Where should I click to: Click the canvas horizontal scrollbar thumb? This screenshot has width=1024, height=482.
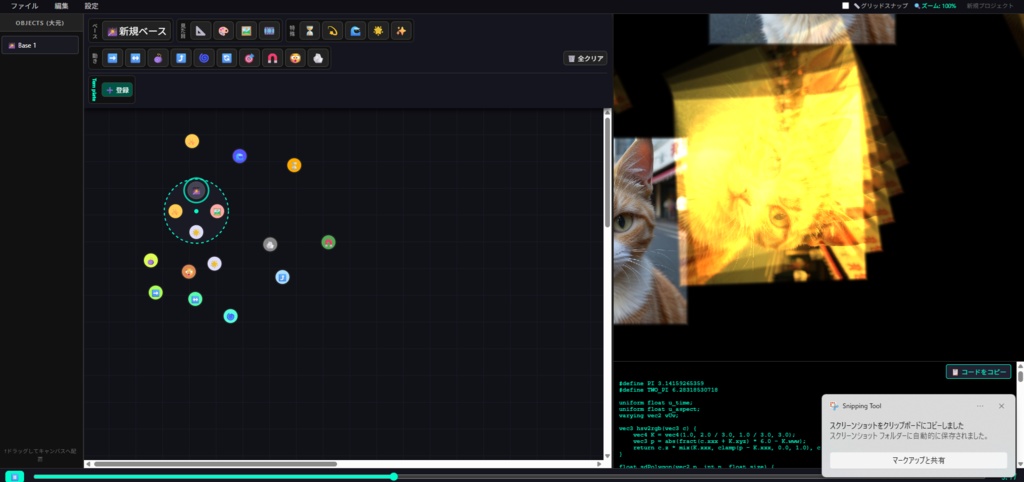point(215,464)
